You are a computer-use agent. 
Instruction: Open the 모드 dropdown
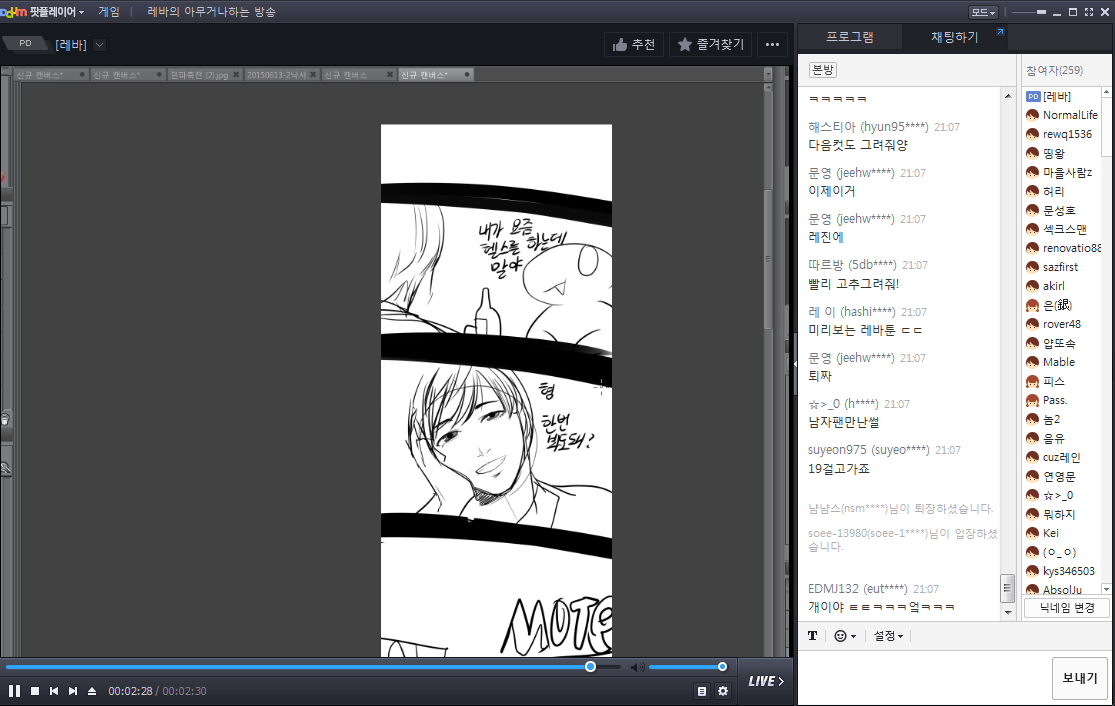[x=983, y=12]
